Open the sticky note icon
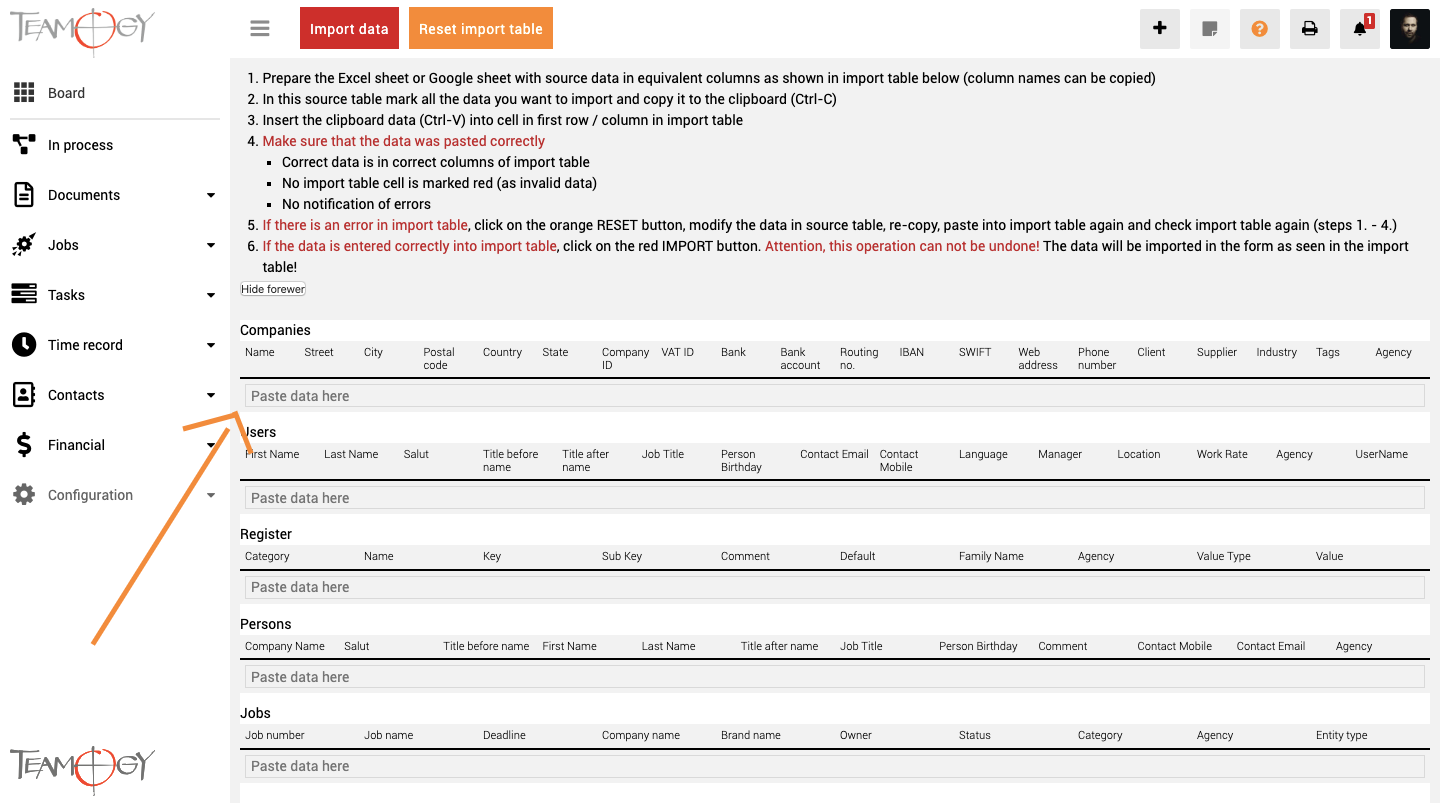The image size is (1440, 803). [1210, 29]
